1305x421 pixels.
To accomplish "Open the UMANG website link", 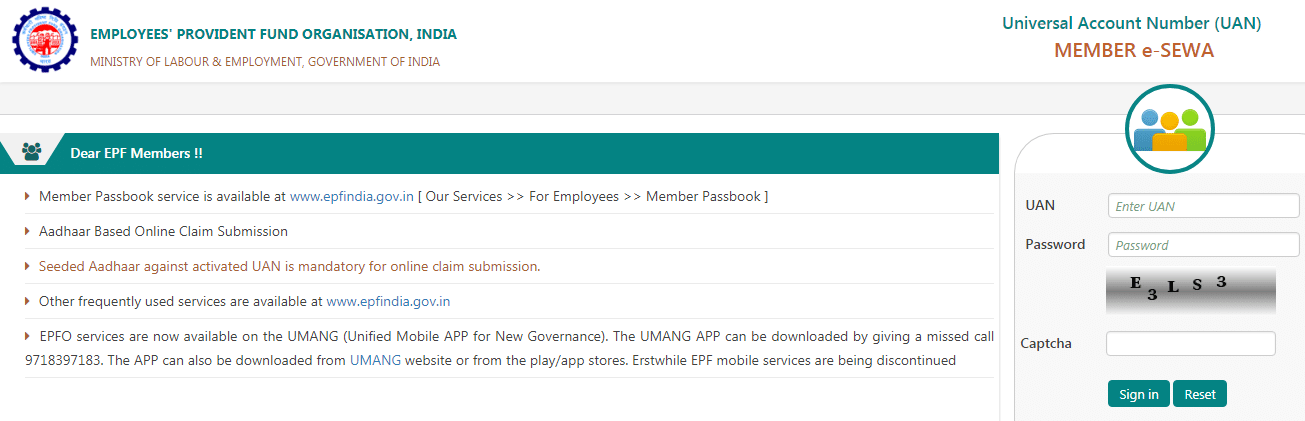I will [x=375, y=361].
